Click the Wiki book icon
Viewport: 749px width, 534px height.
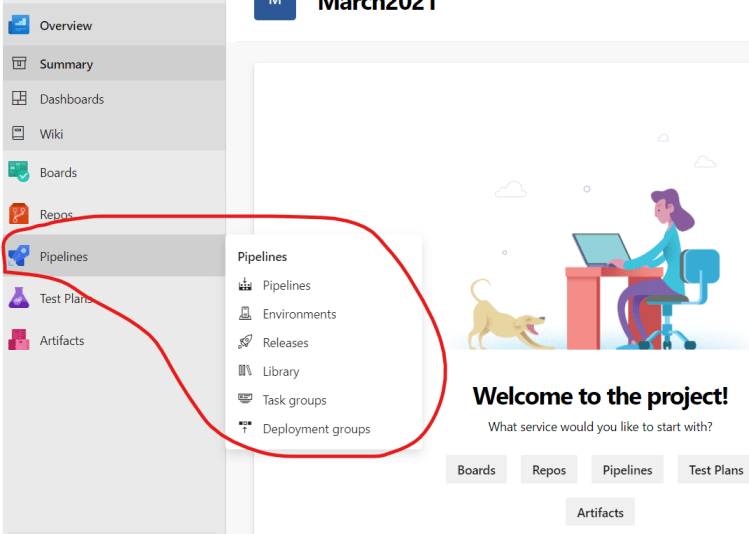tap(18, 133)
